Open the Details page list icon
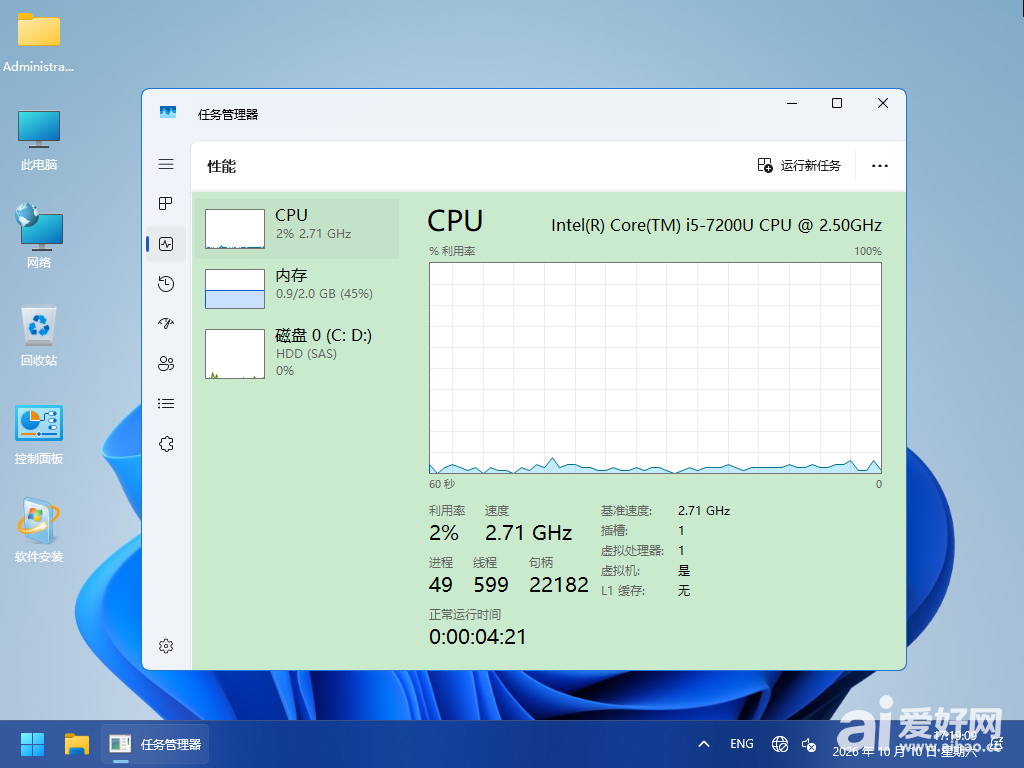Screen dimensions: 1024x768 (x=166, y=404)
